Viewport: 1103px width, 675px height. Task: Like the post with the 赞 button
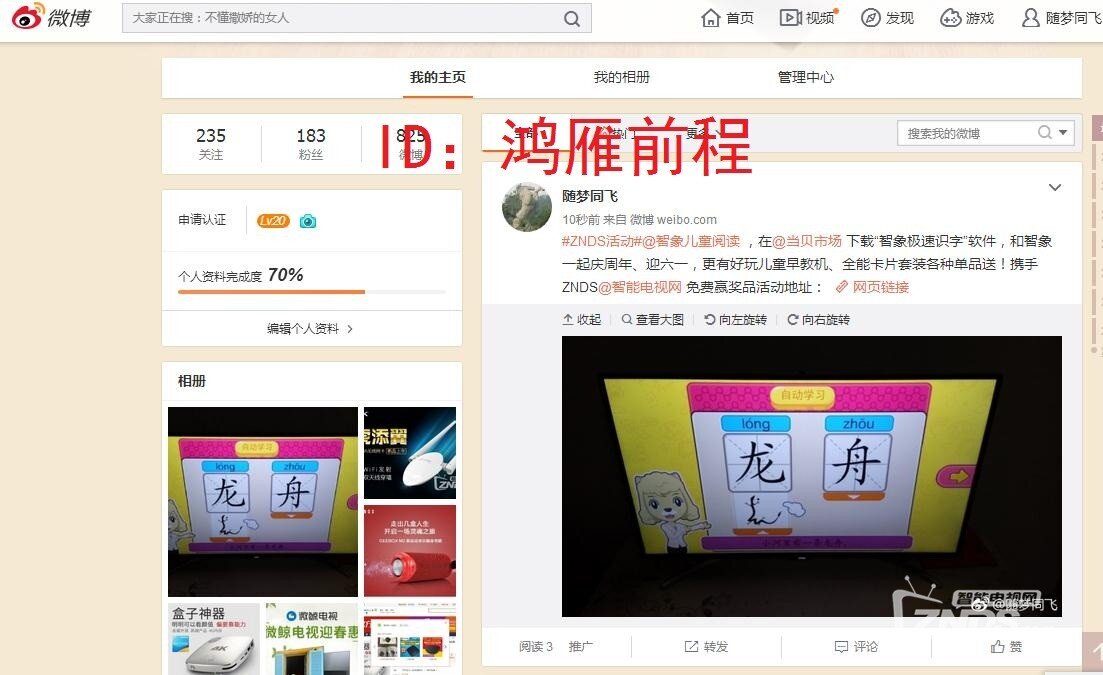1005,647
